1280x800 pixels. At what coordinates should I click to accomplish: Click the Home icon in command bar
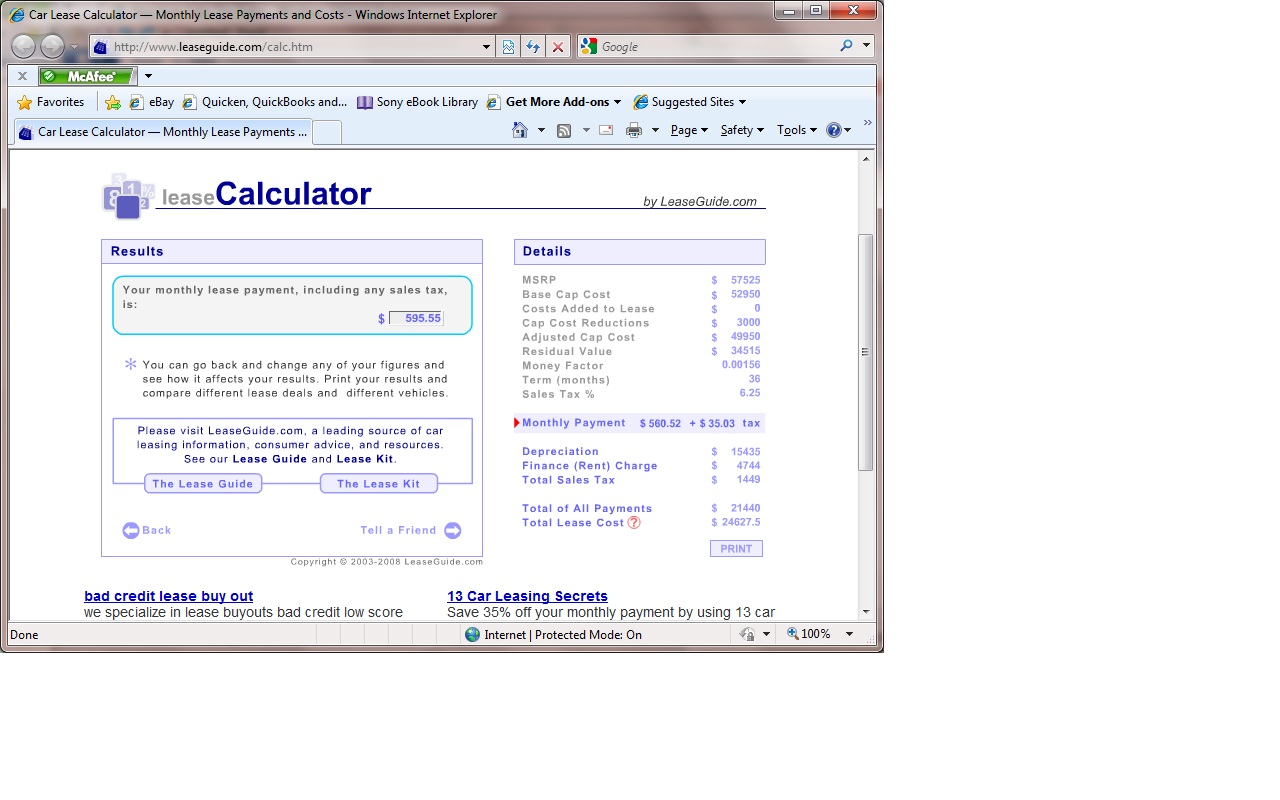click(x=519, y=130)
